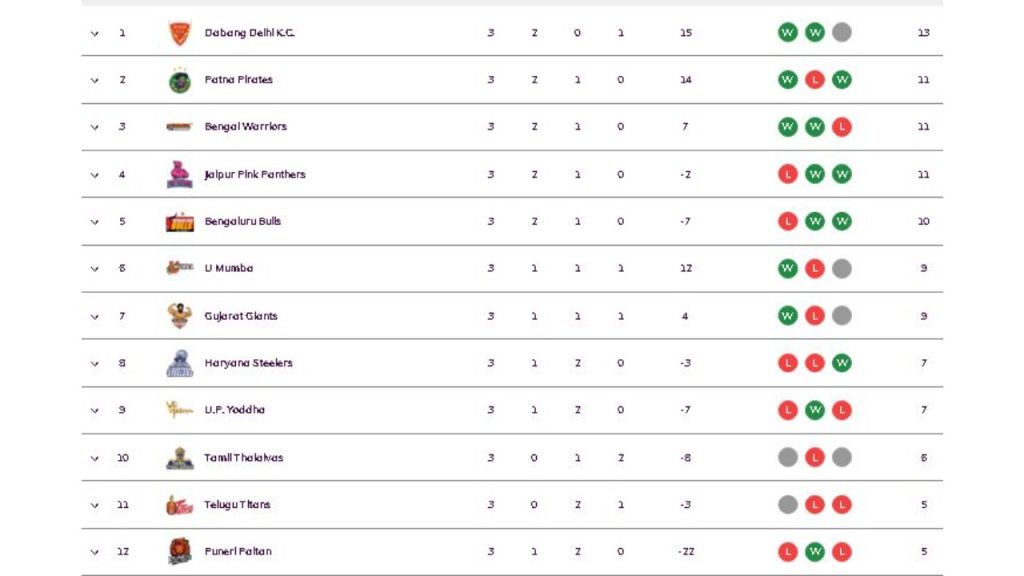Click the Jaipur Pink Panthers logo
The image size is (1024, 576).
(x=179, y=174)
